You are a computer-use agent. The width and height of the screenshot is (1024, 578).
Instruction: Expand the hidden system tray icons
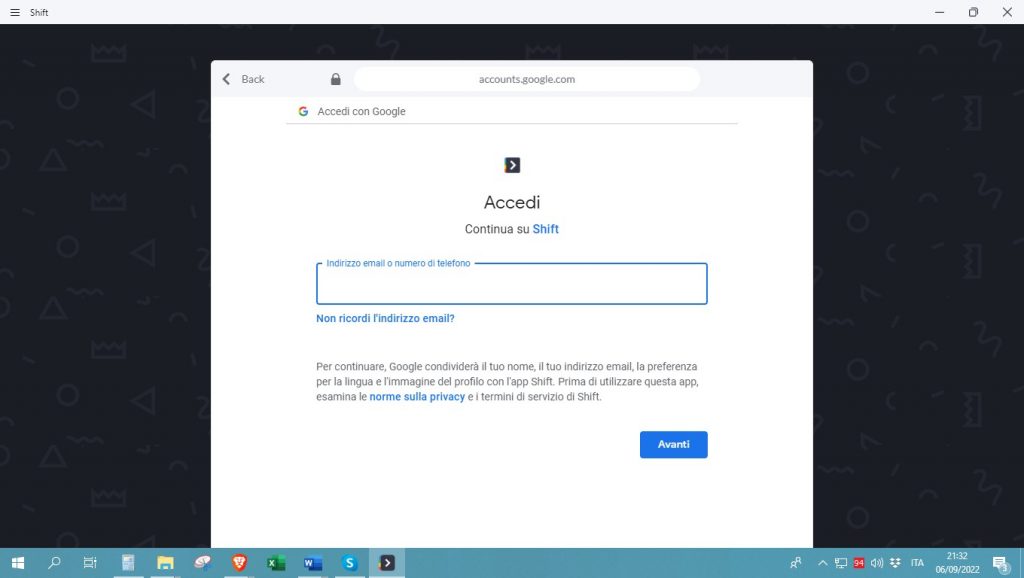click(823, 563)
